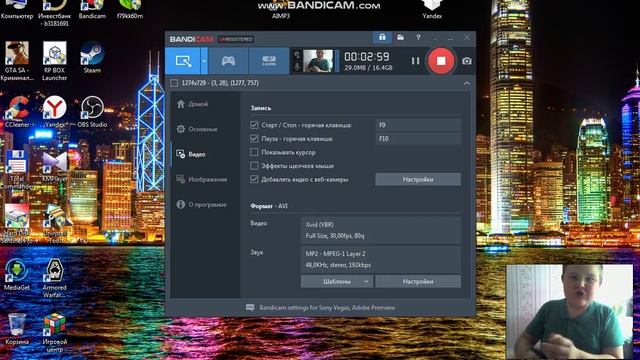Enable Эффекты щелчков мыши checkbox
This screenshot has width=640, height=360.
click(254, 166)
